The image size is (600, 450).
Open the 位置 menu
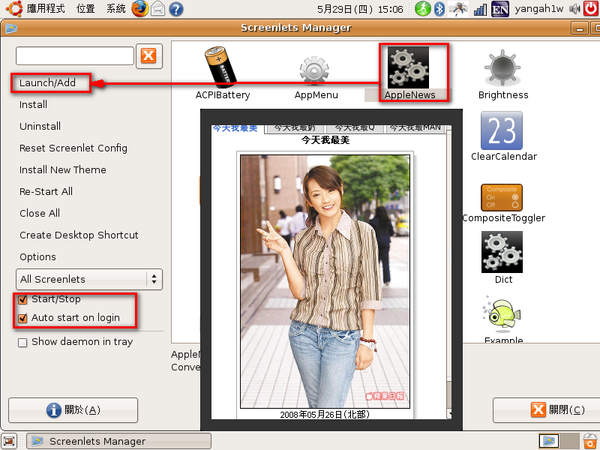pos(86,8)
